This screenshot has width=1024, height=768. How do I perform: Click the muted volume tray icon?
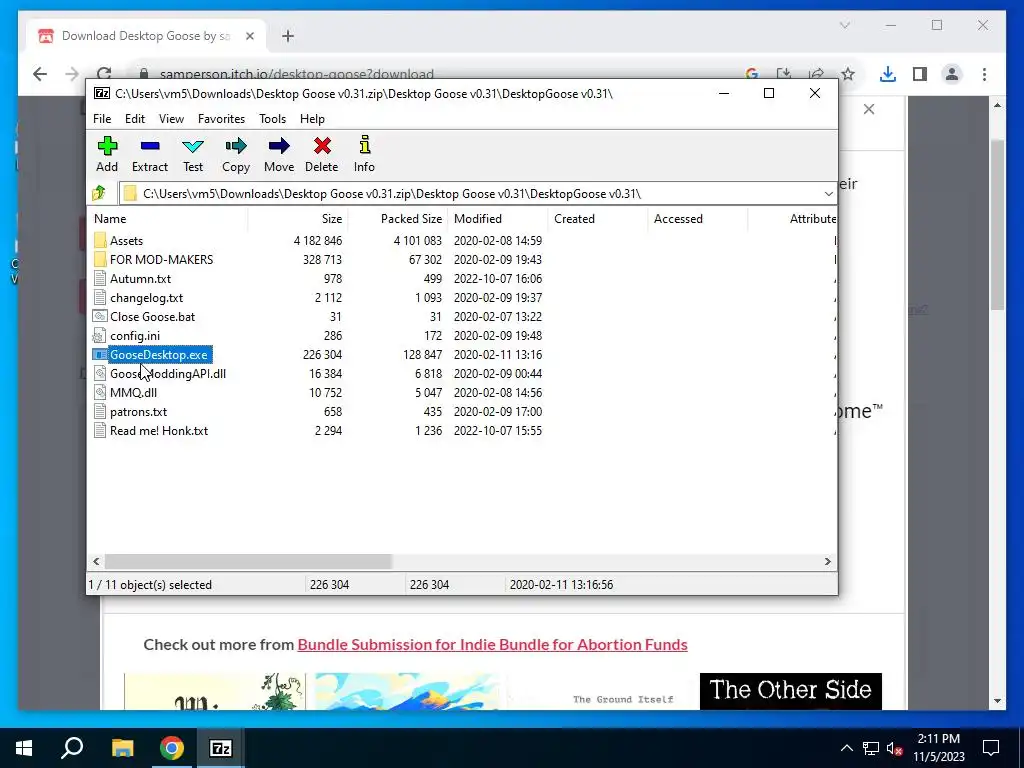pyautogui.click(x=894, y=748)
